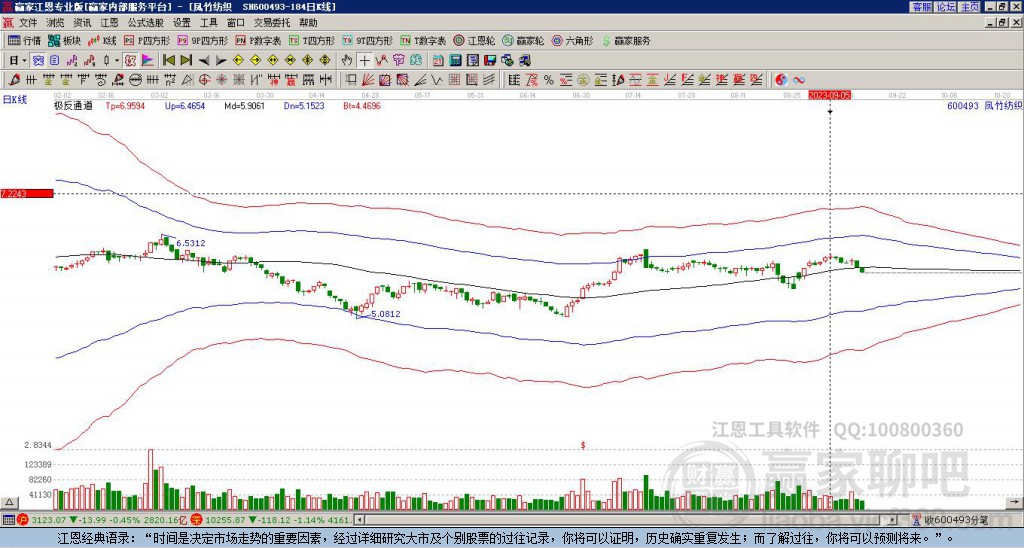
Task: Click the percent % tool icon
Action: coord(549,80)
